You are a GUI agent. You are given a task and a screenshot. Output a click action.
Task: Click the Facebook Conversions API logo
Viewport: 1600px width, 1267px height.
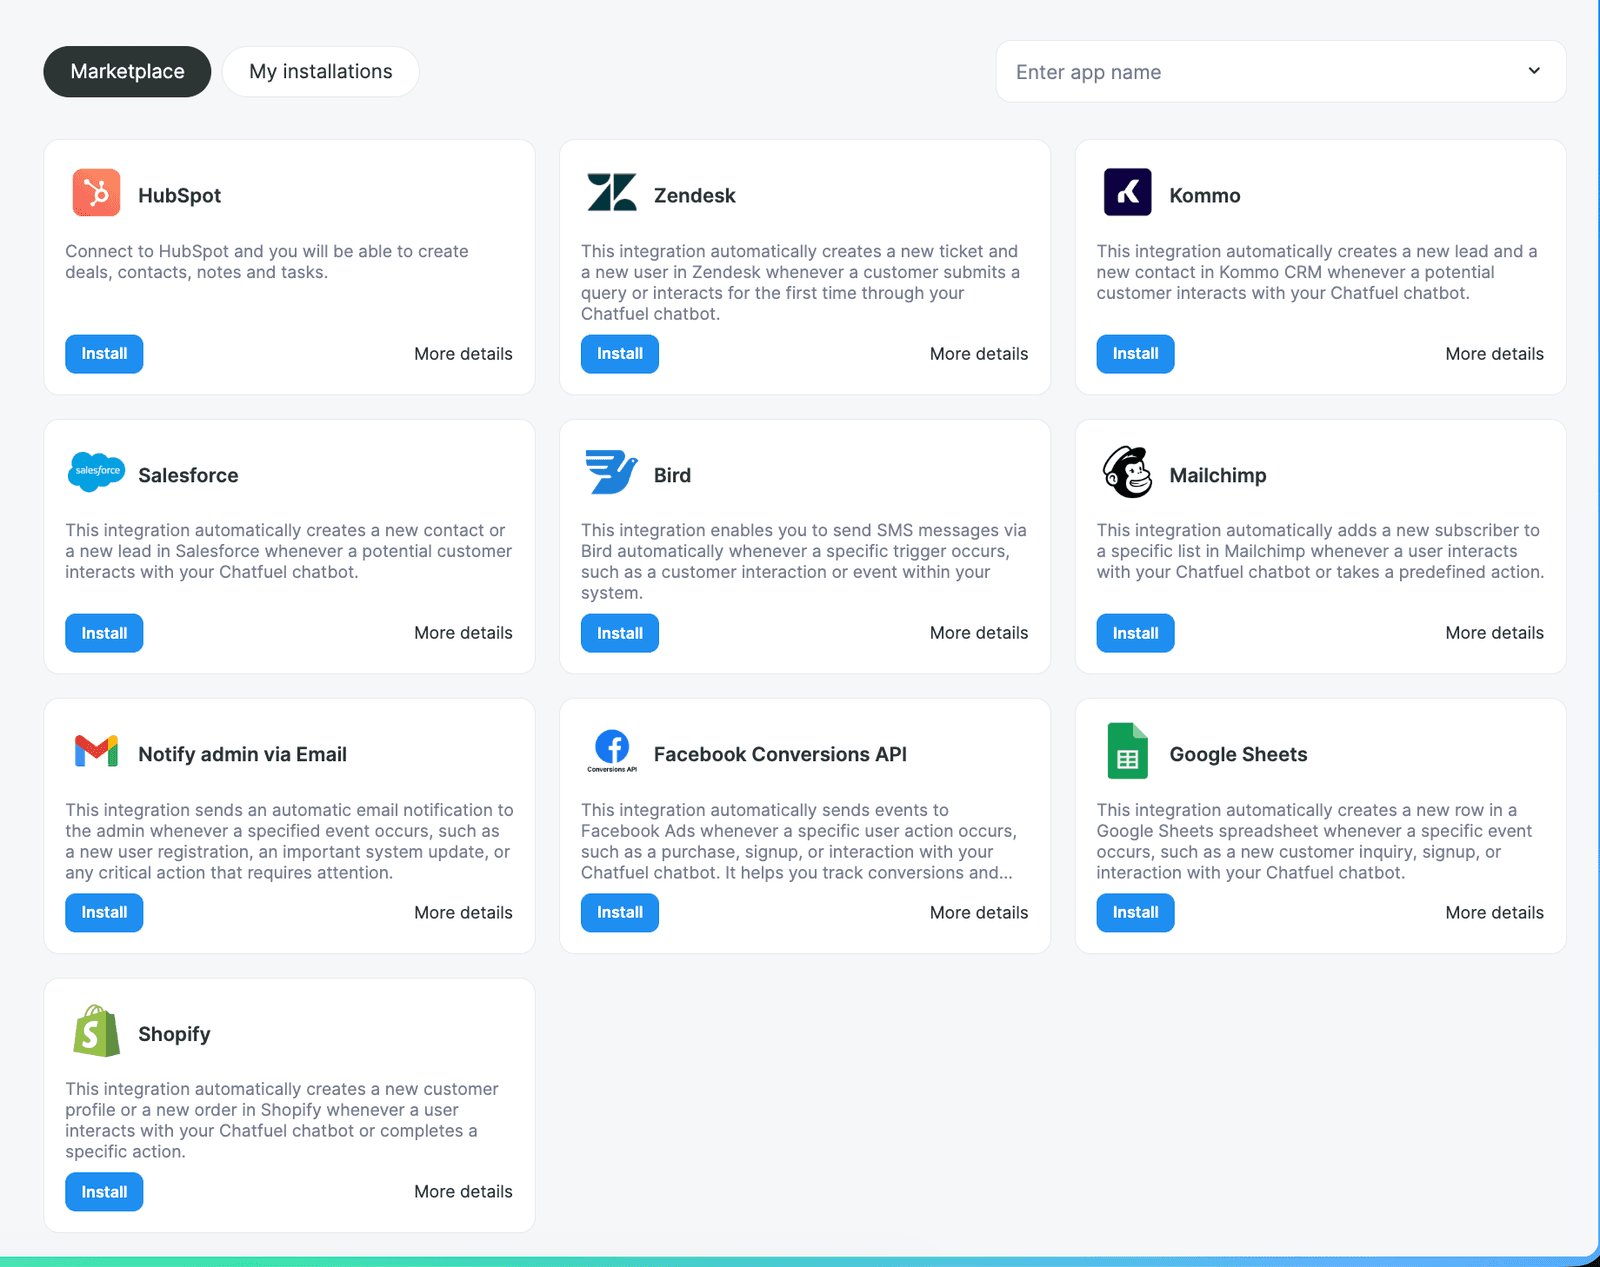coord(612,751)
